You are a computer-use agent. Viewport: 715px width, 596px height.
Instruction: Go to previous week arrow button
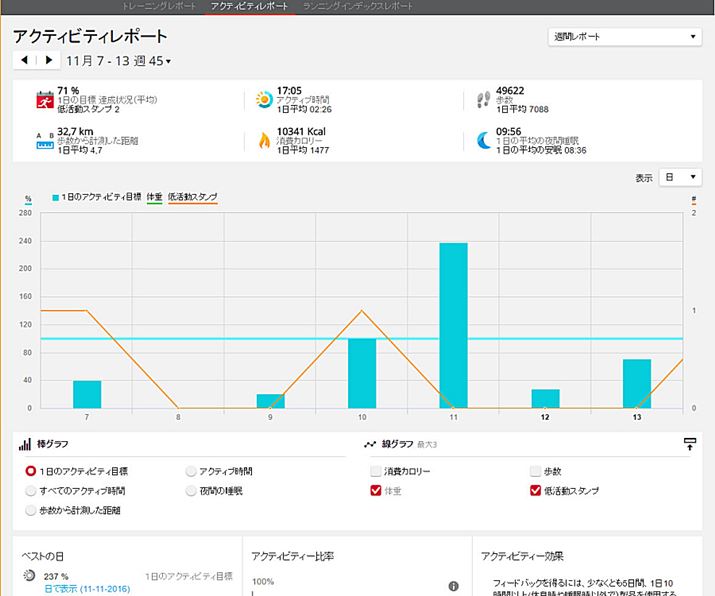click(x=24, y=61)
